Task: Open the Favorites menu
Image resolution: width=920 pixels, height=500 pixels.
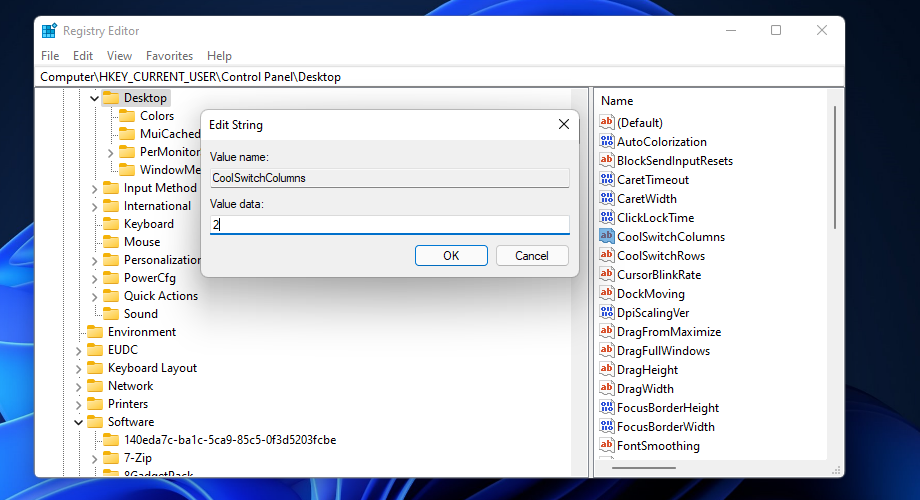Action: [x=170, y=56]
